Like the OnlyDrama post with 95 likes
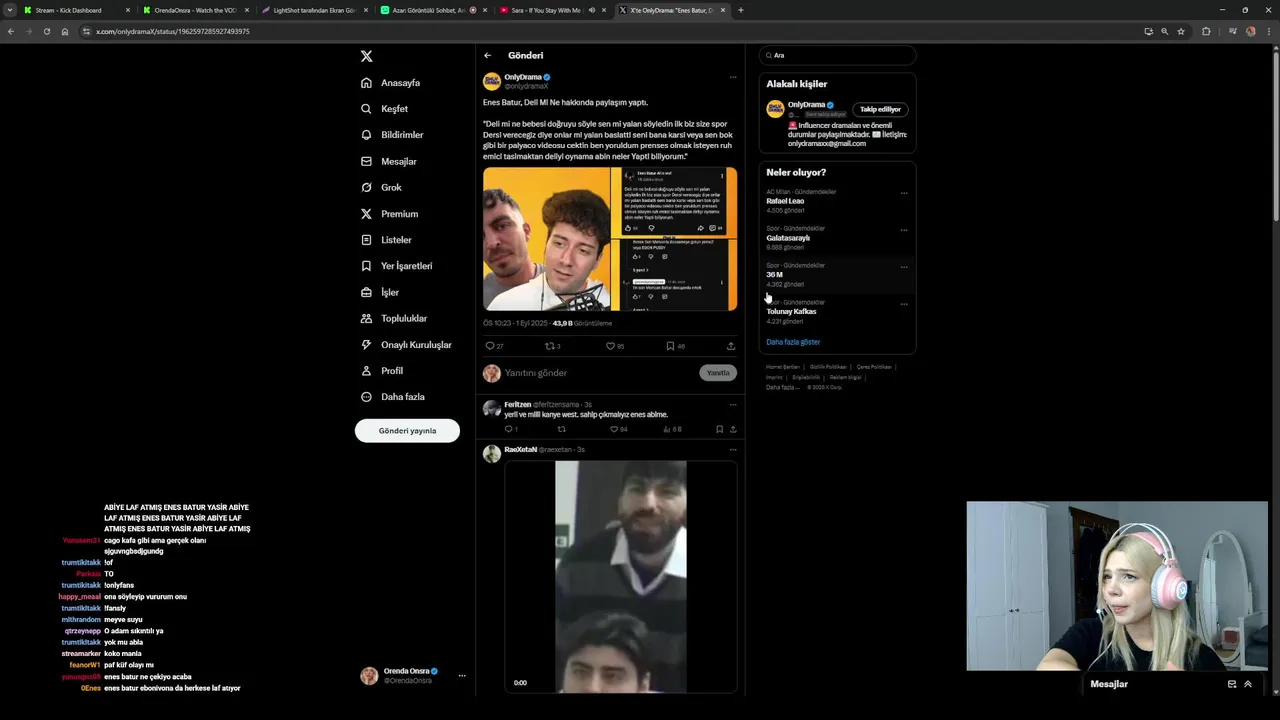This screenshot has width=1280, height=720. [x=614, y=346]
